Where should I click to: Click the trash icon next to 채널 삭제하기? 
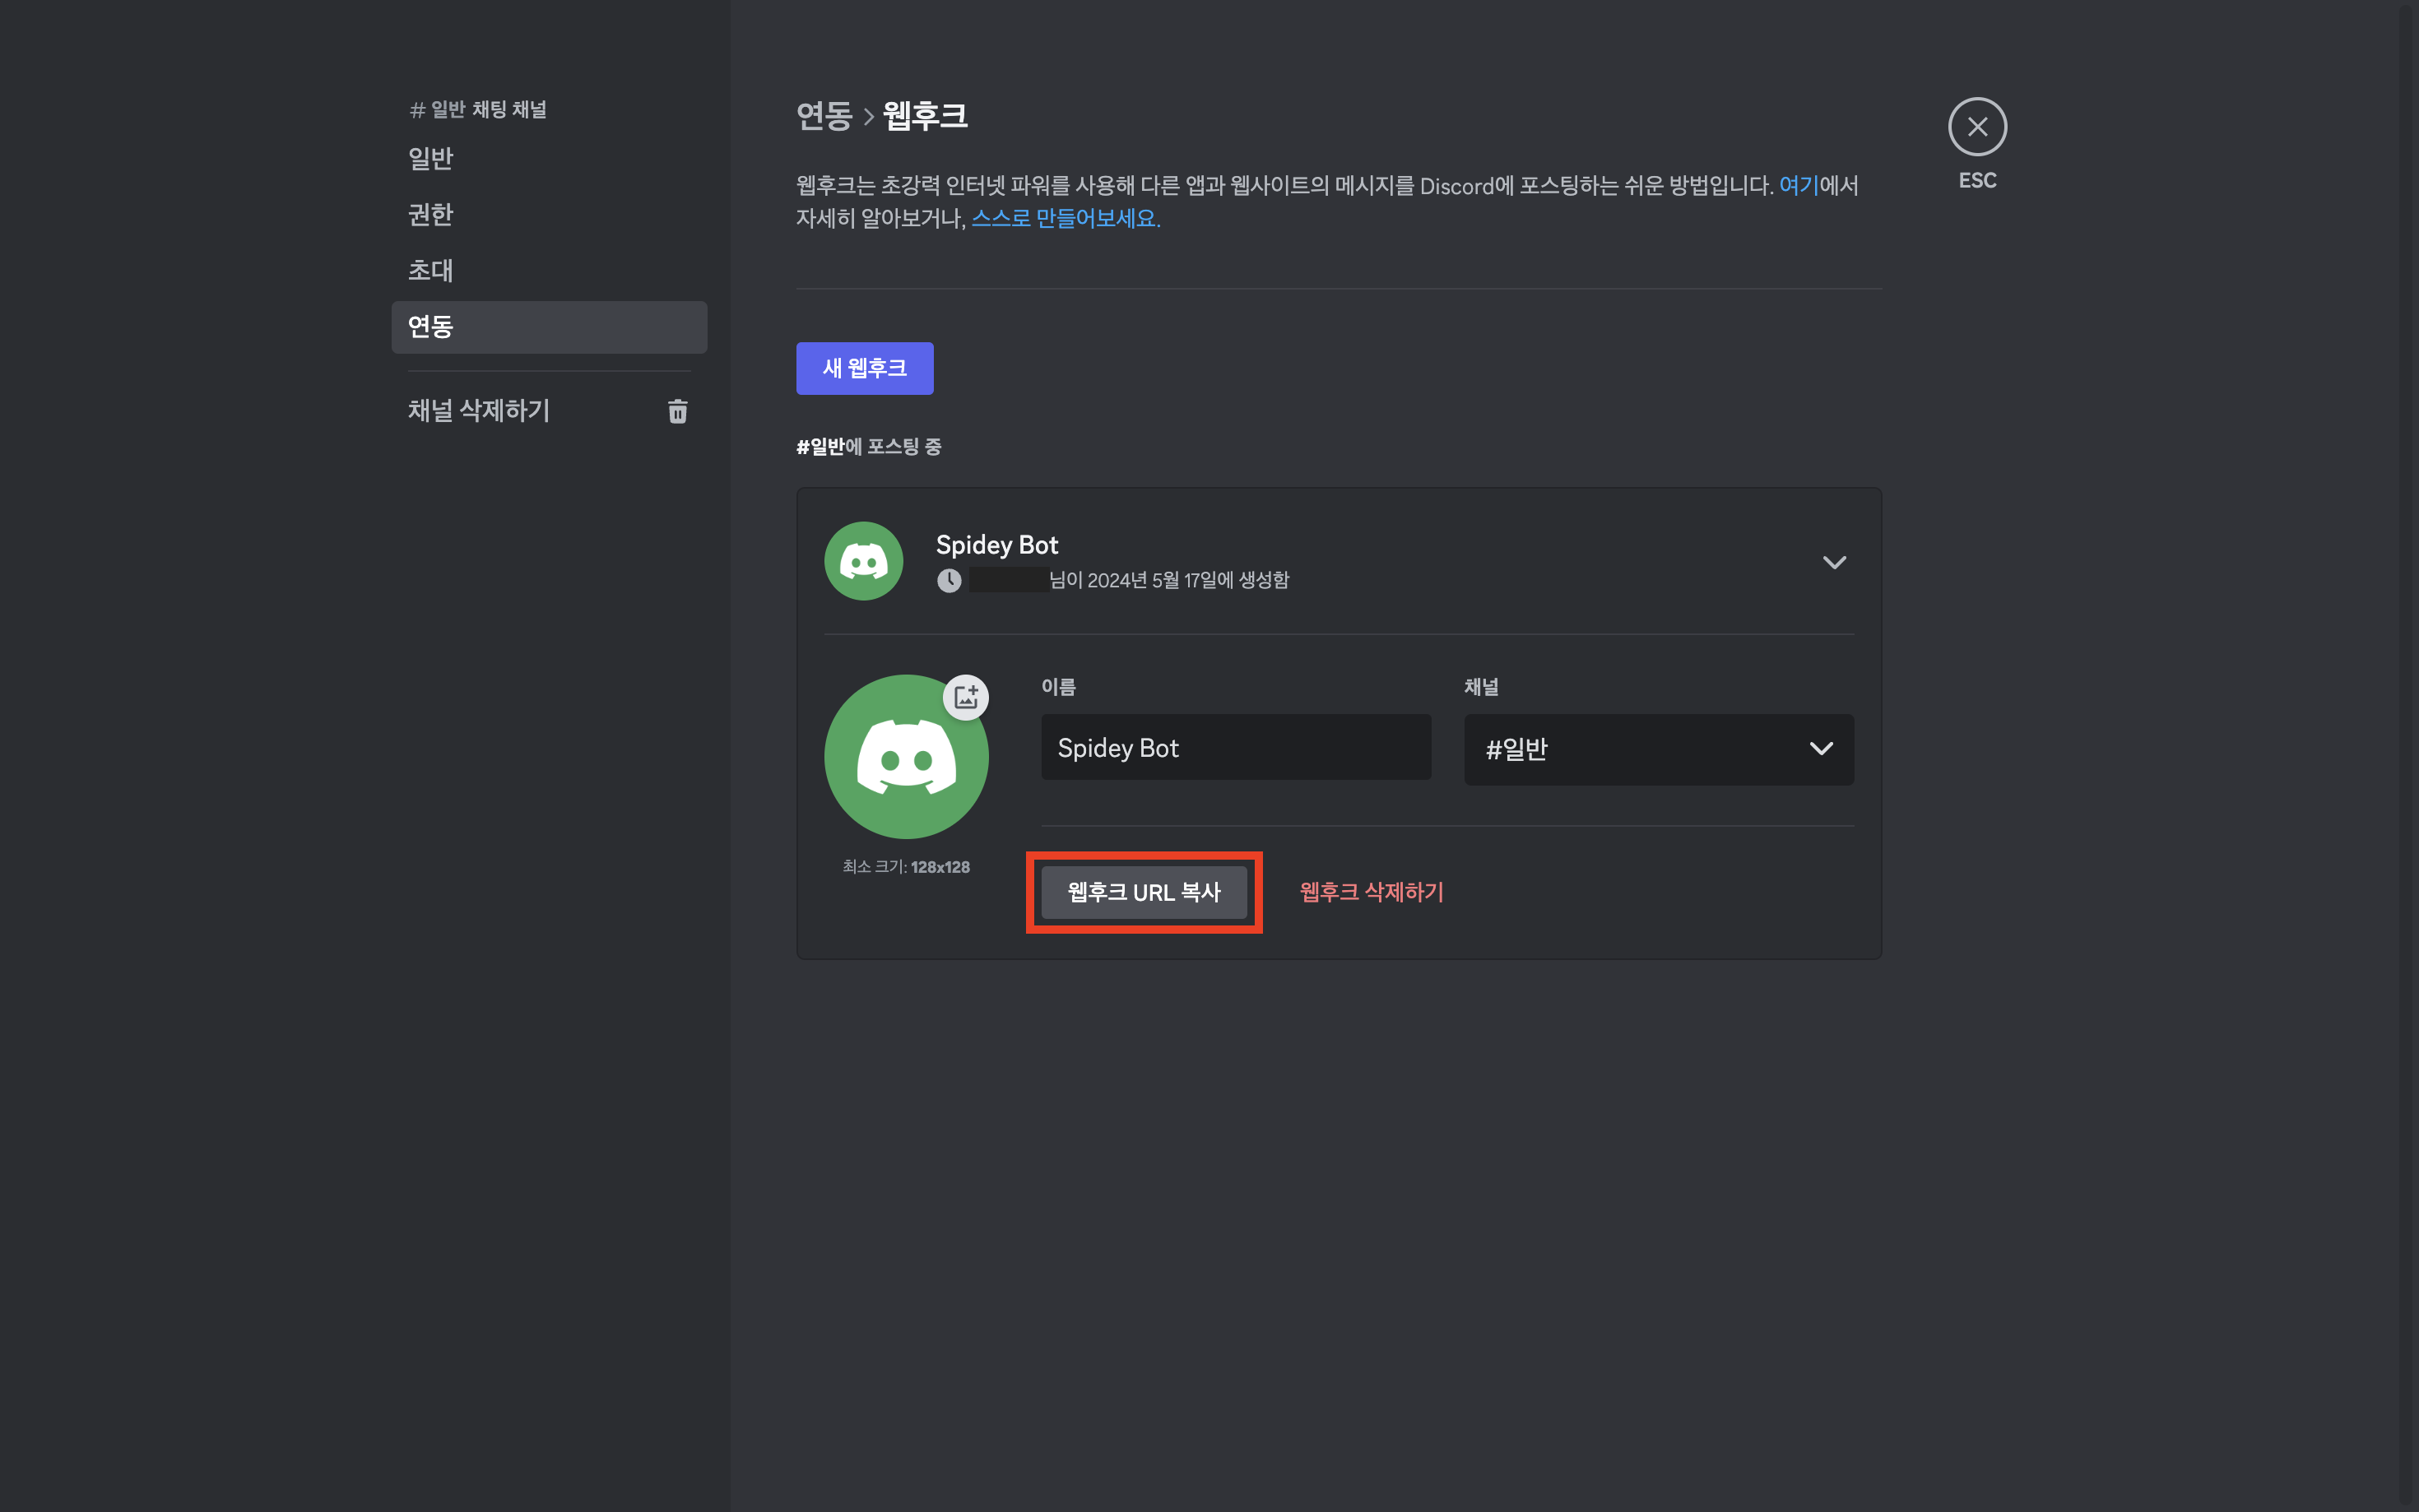pyautogui.click(x=678, y=411)
